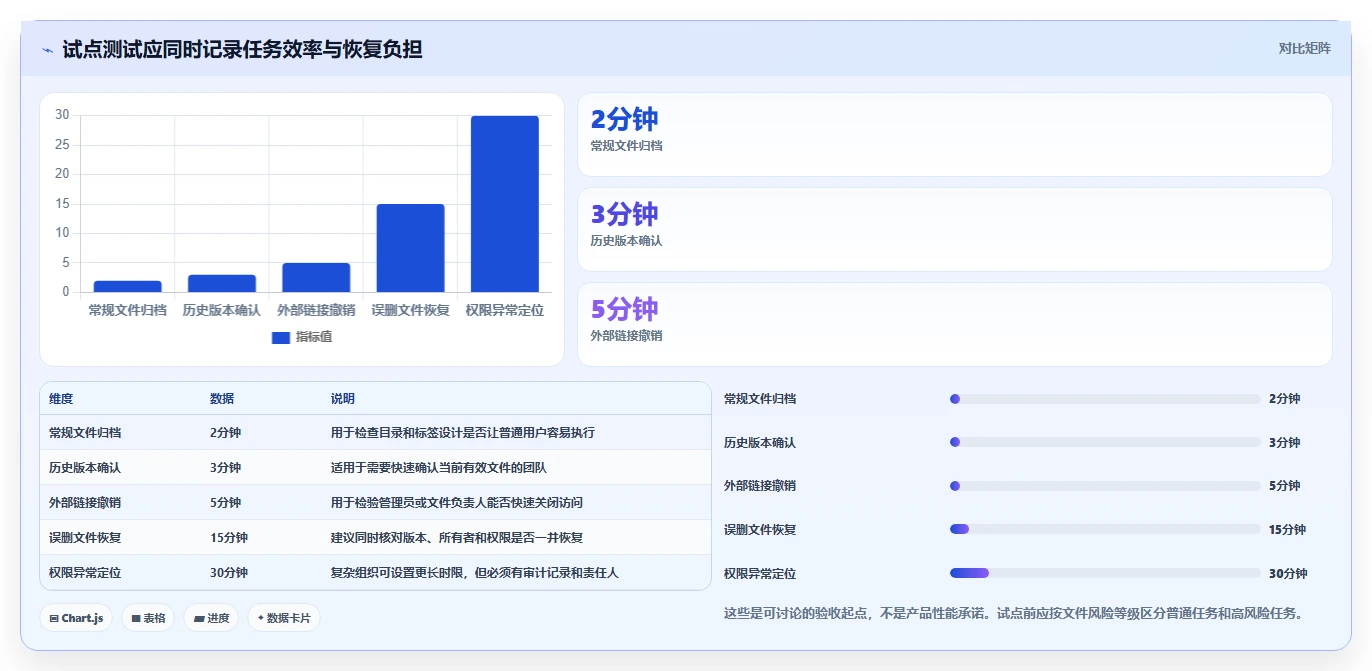Click the 数据 column header in the table
Screen dimensions: 1372x671
point(222,398)
